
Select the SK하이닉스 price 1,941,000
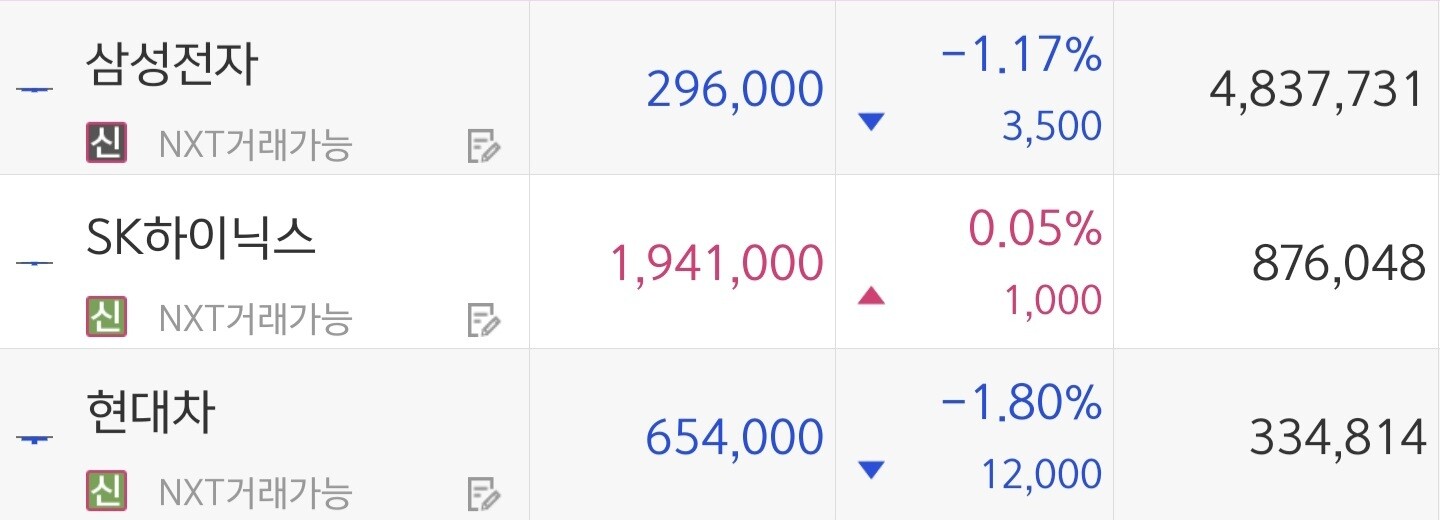[x=717, y=263]
